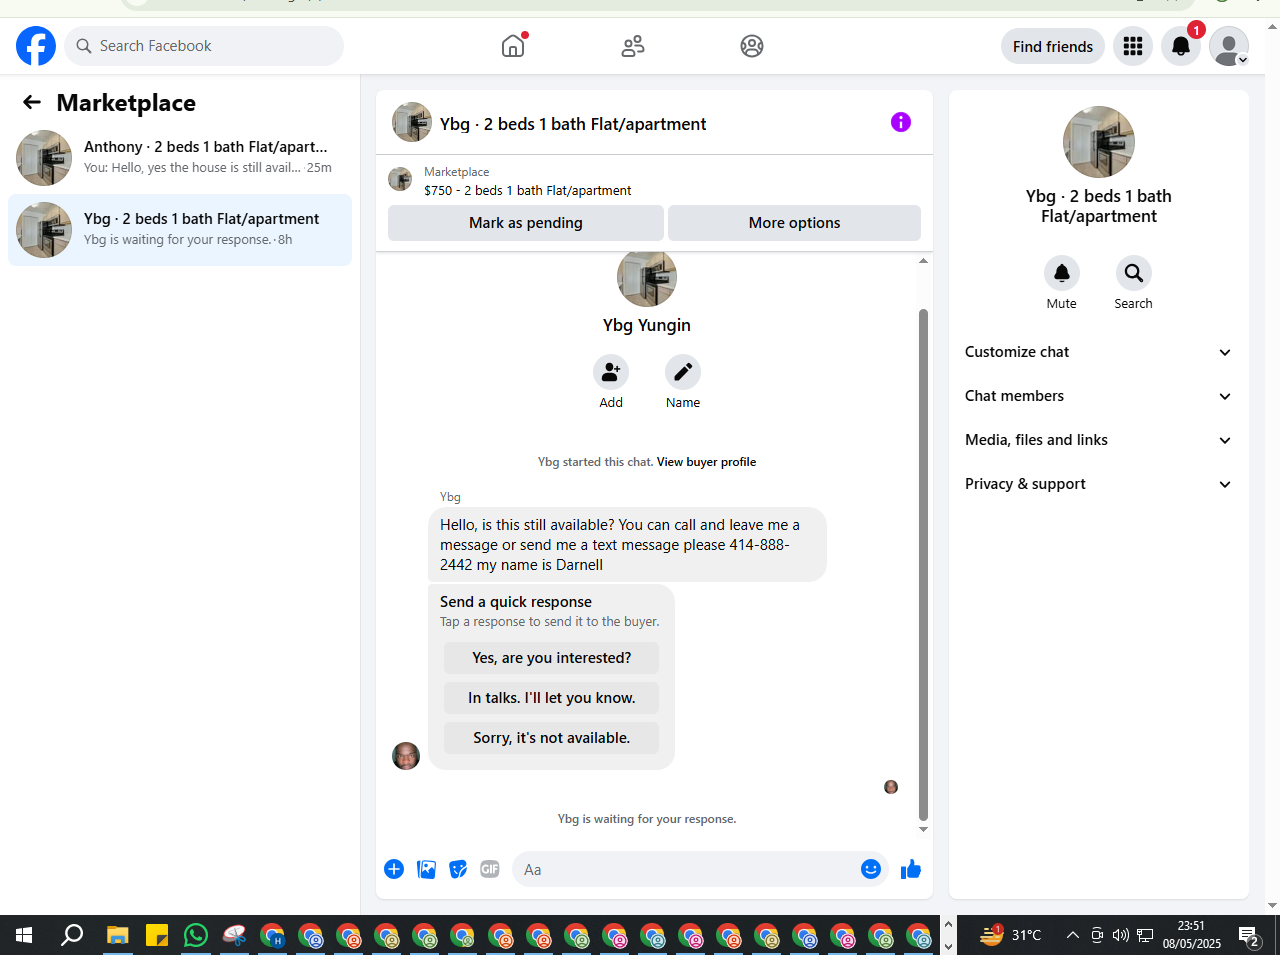Go back using the Marketplace arrow
Image resolution: width=1280 pixels, height=955 pixels.
point(32,102)
